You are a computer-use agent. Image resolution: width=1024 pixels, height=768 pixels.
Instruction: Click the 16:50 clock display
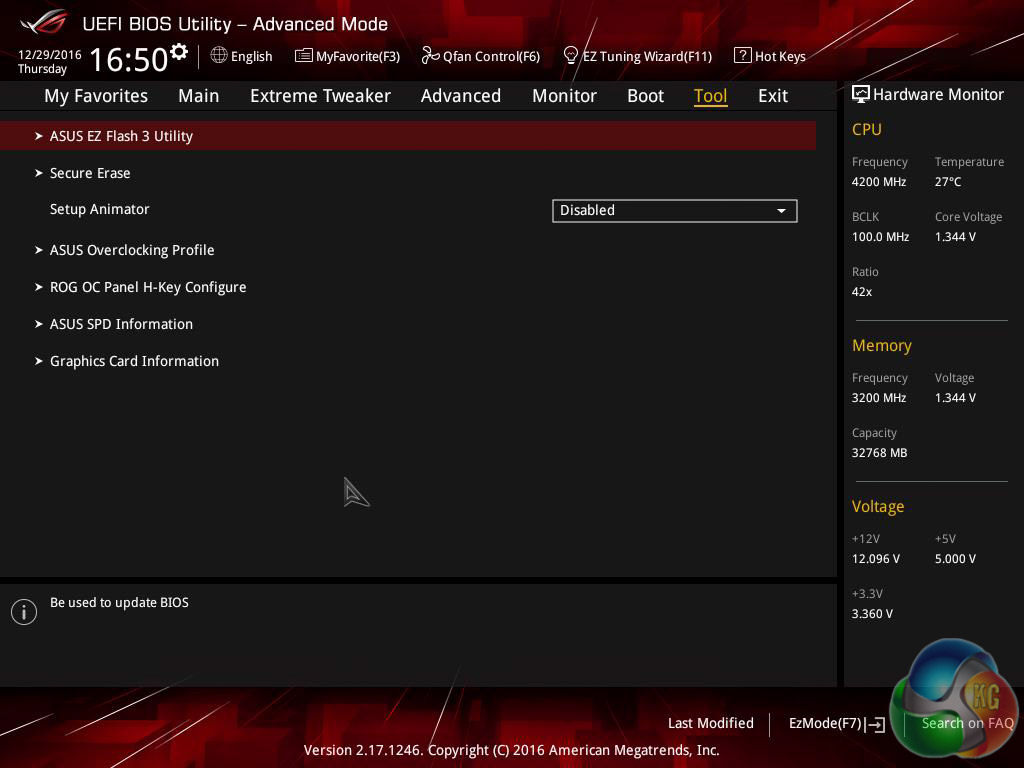[x=129, y=59]
